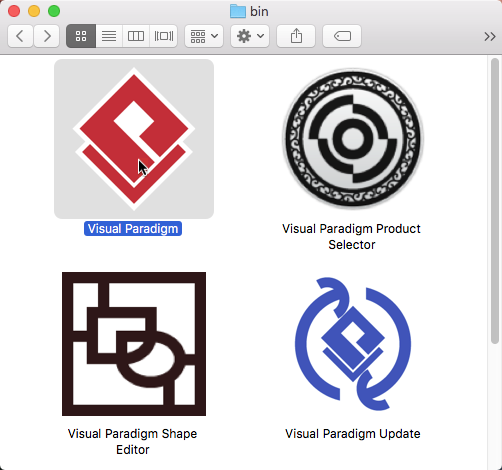Switch to icon view mode
This screenshot has width=502, height=470.
click(81, 36)
